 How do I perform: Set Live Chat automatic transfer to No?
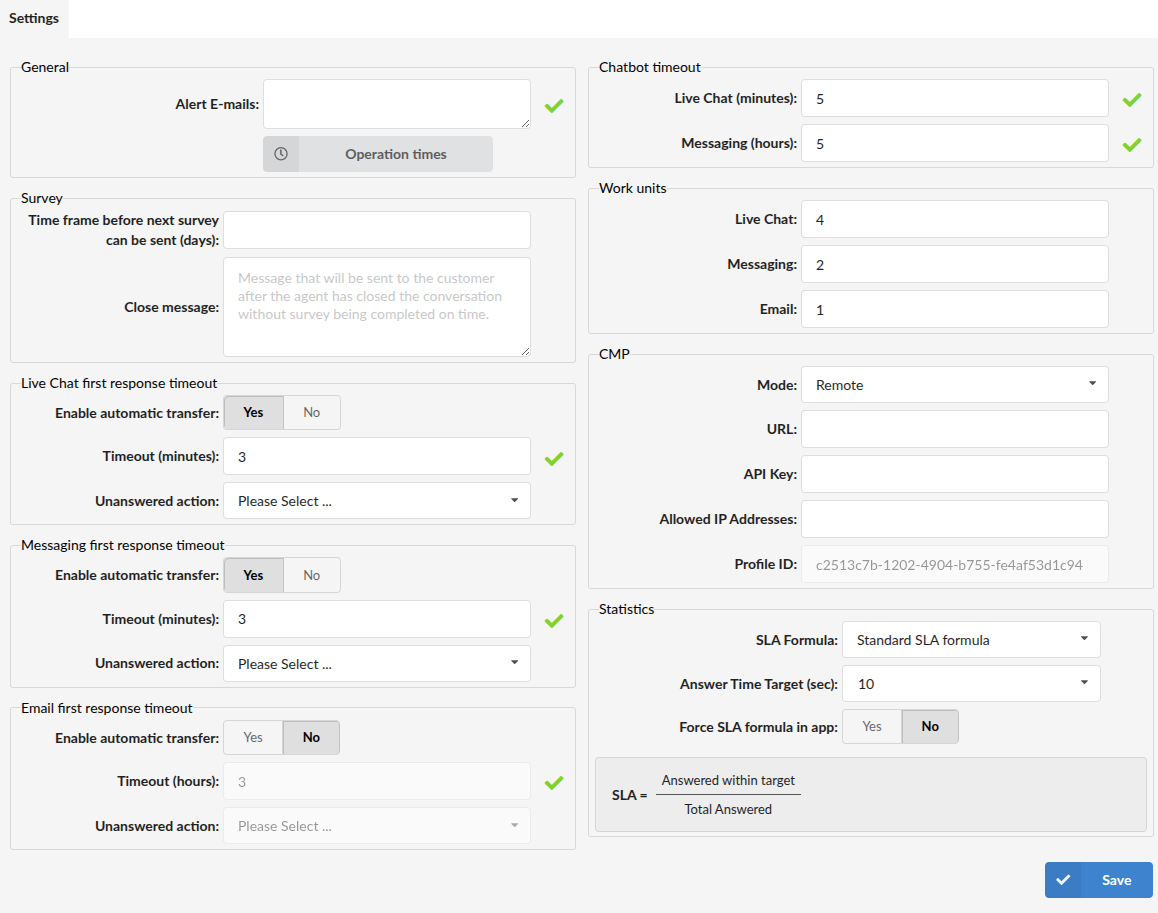312,412
